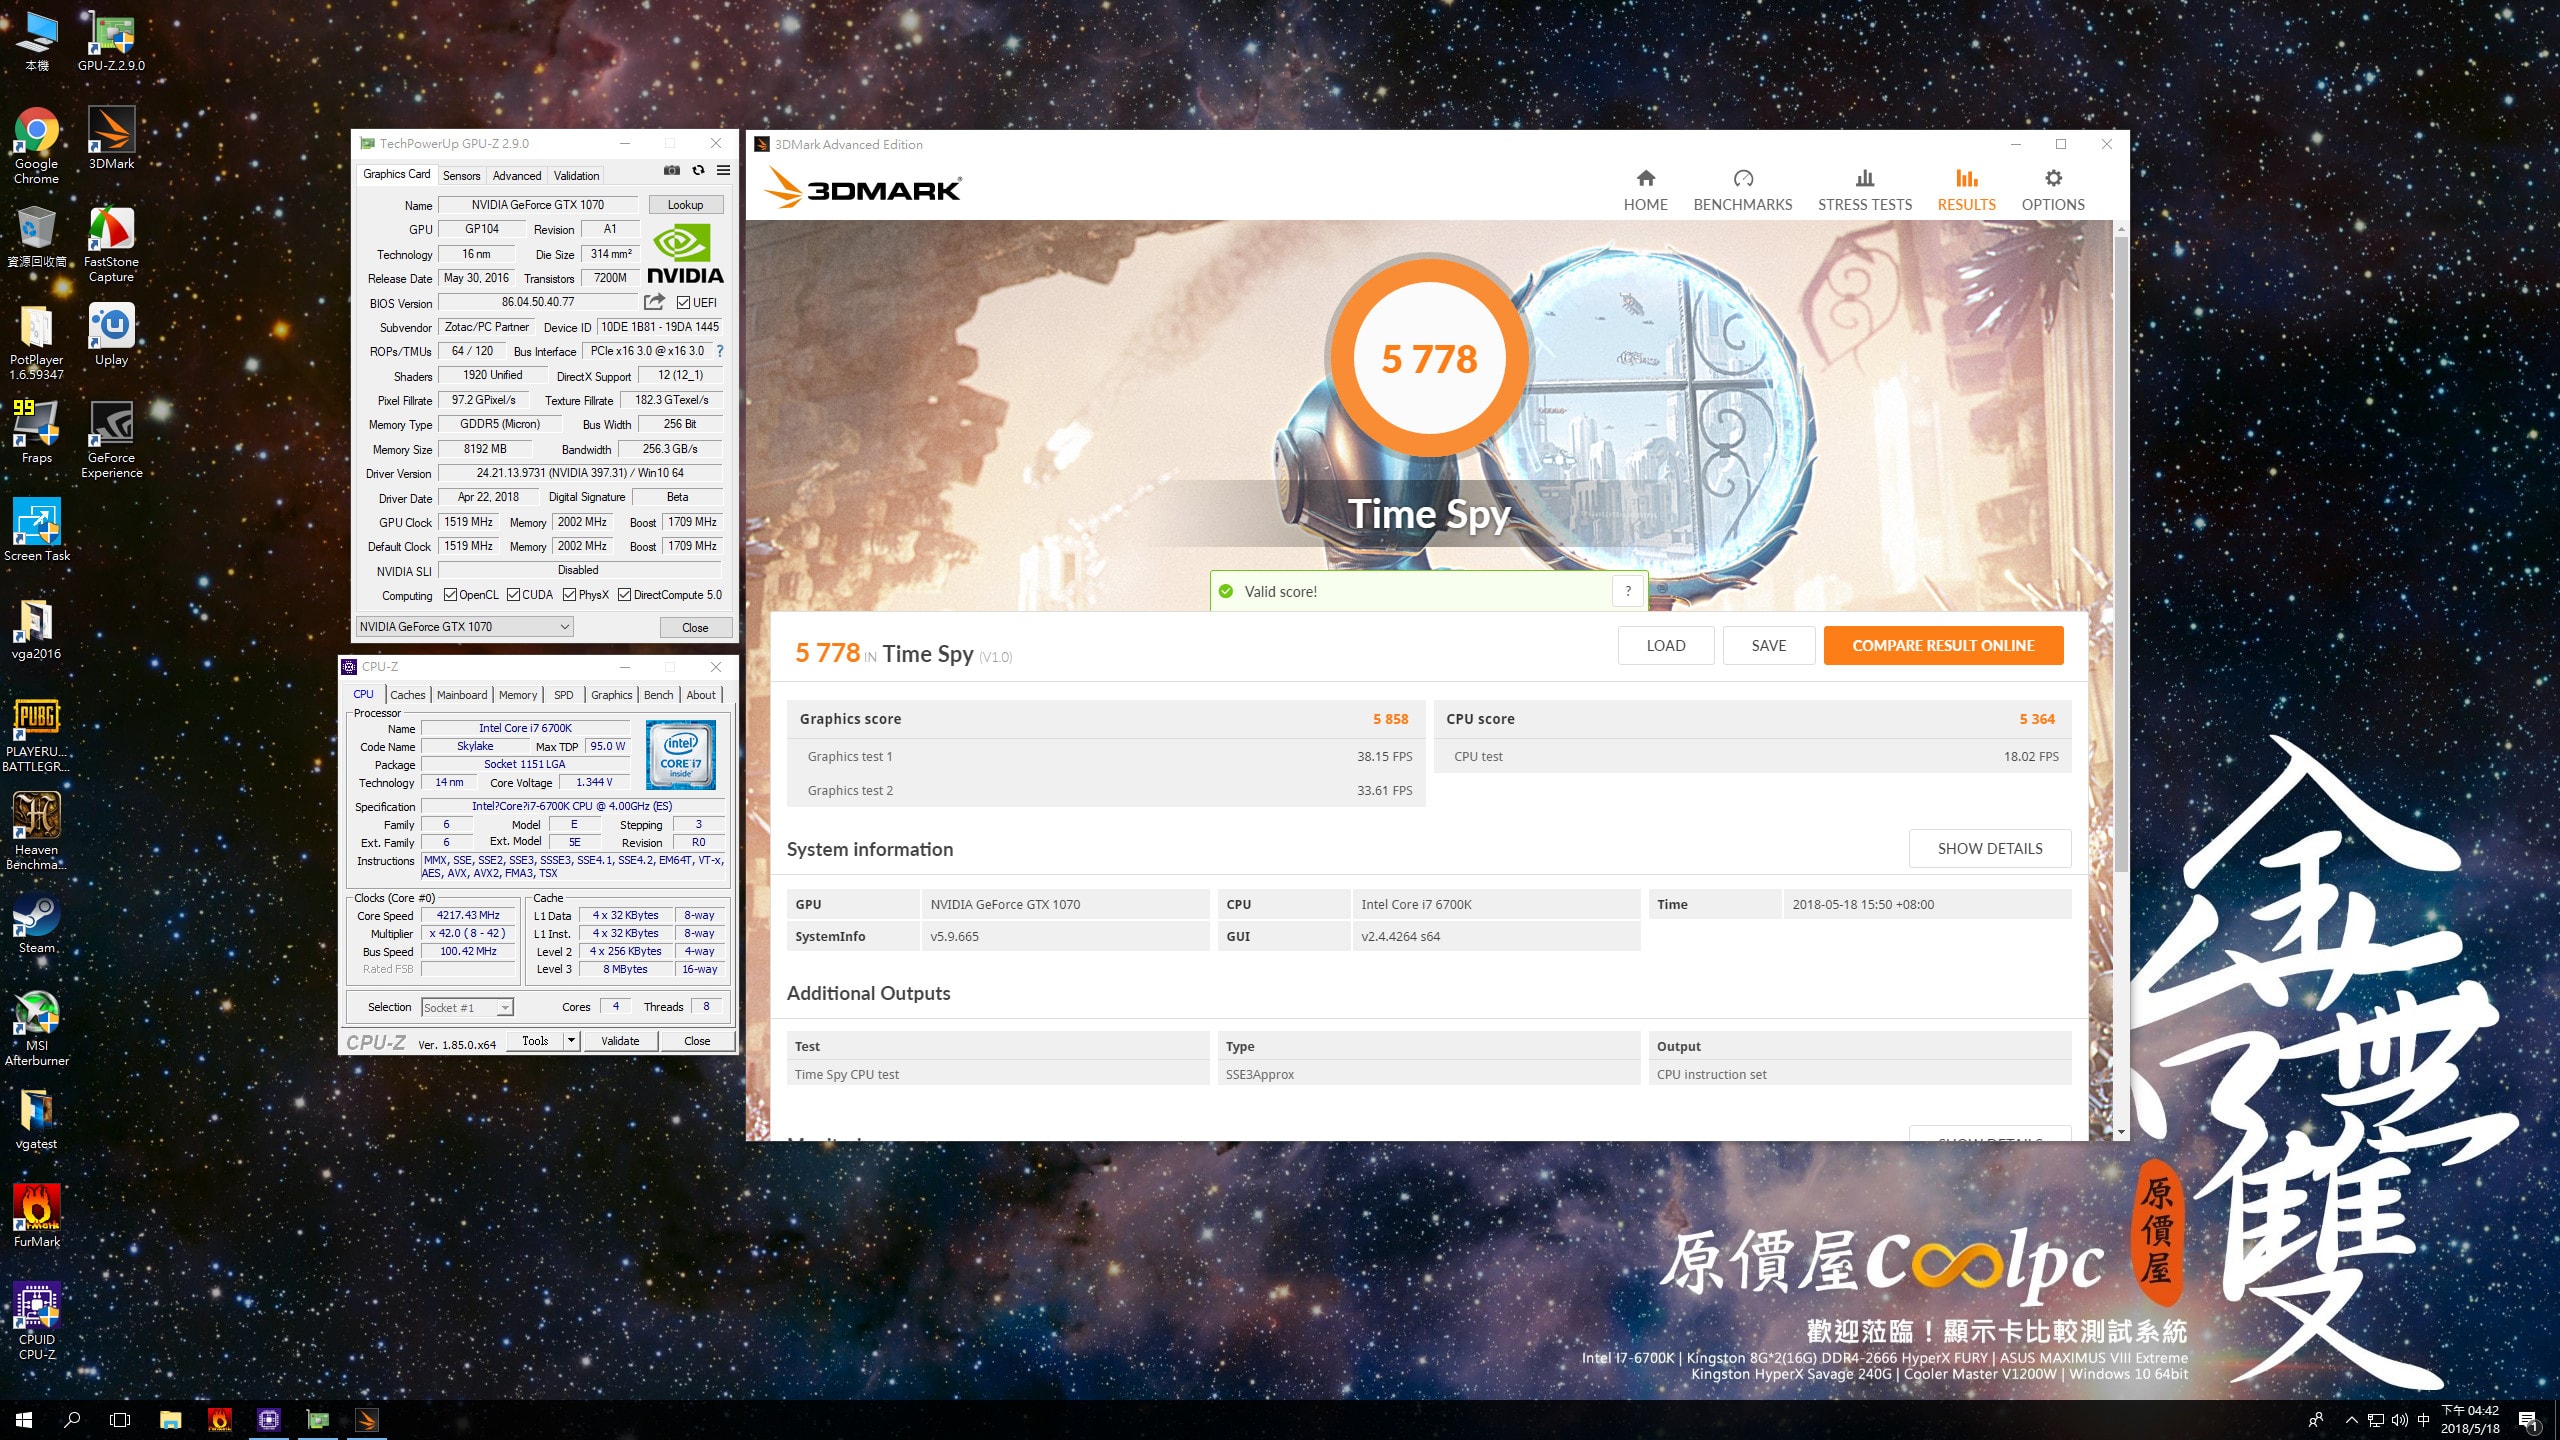Viewport: 2560px width, 1440px height.
Task: Launch Steam desktop icon
Action: point(36,922)
